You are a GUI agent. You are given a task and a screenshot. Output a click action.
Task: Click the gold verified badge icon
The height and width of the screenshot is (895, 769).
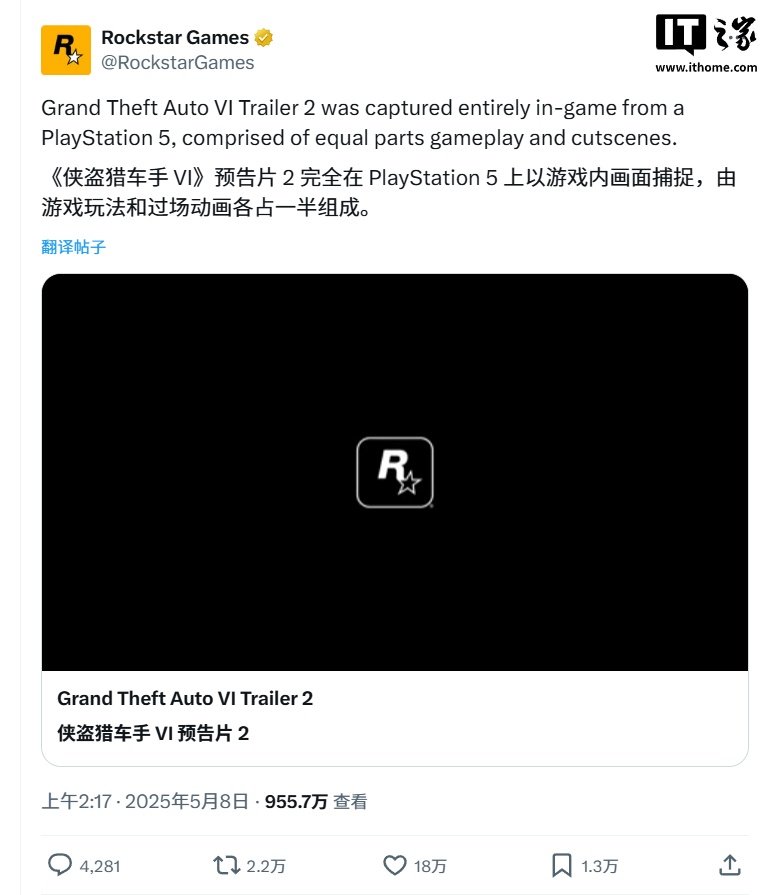coord(263,38)
